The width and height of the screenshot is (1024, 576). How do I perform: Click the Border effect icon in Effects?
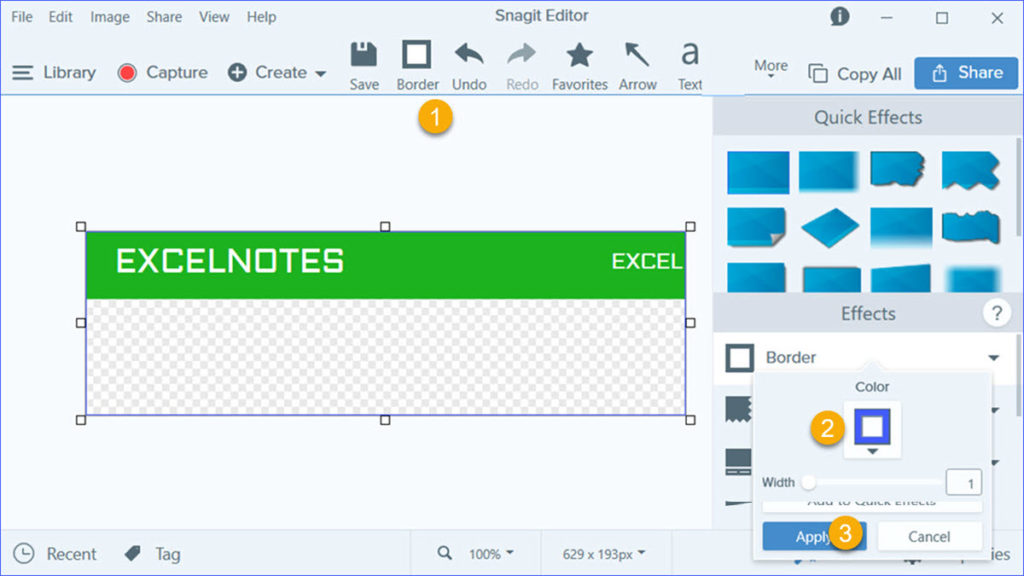pos(739,358)
